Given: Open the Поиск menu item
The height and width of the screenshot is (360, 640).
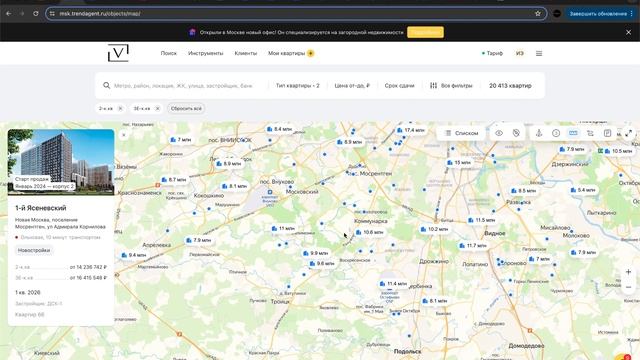Looking at the screenshot, I should [169, 53].
